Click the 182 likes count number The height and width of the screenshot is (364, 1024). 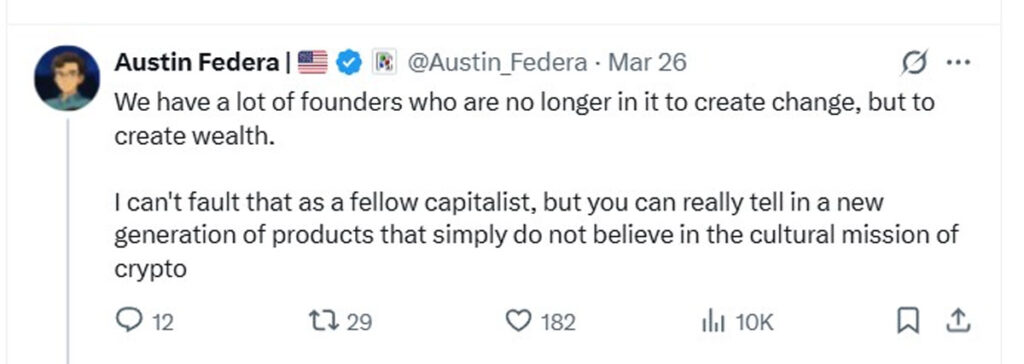coord(558,322)
